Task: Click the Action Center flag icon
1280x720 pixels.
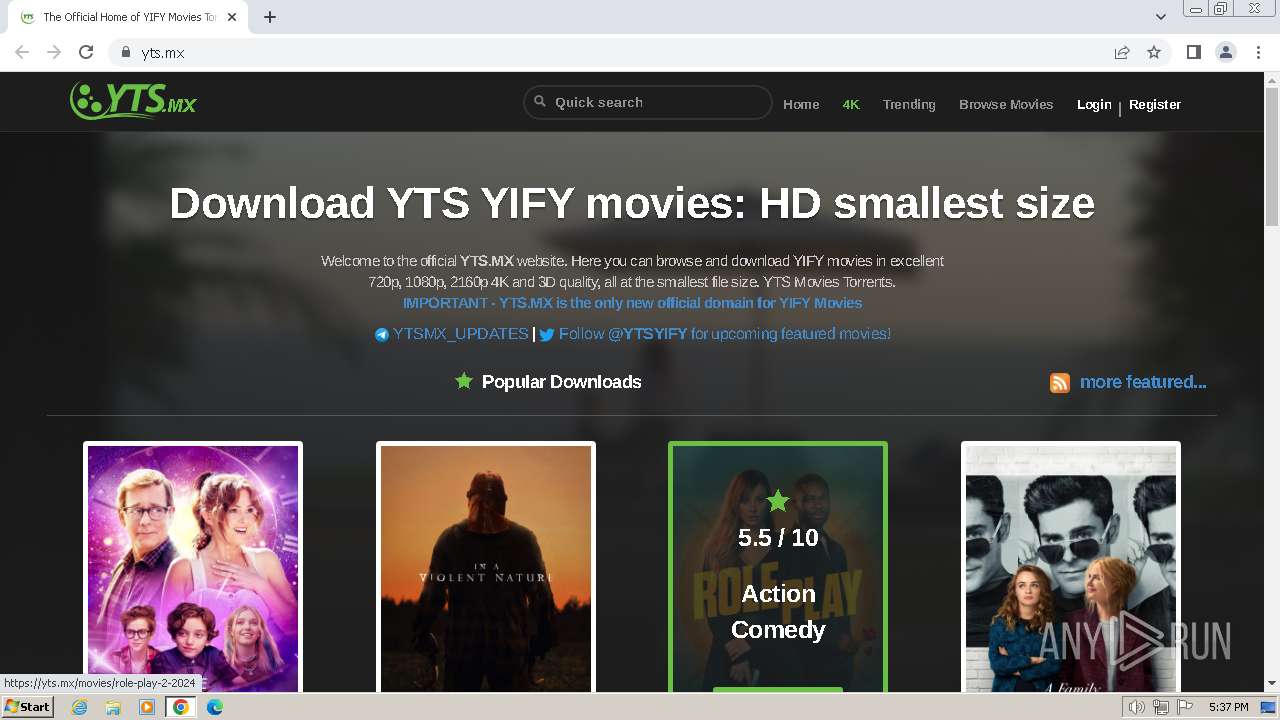Action: pos(1183,707)
